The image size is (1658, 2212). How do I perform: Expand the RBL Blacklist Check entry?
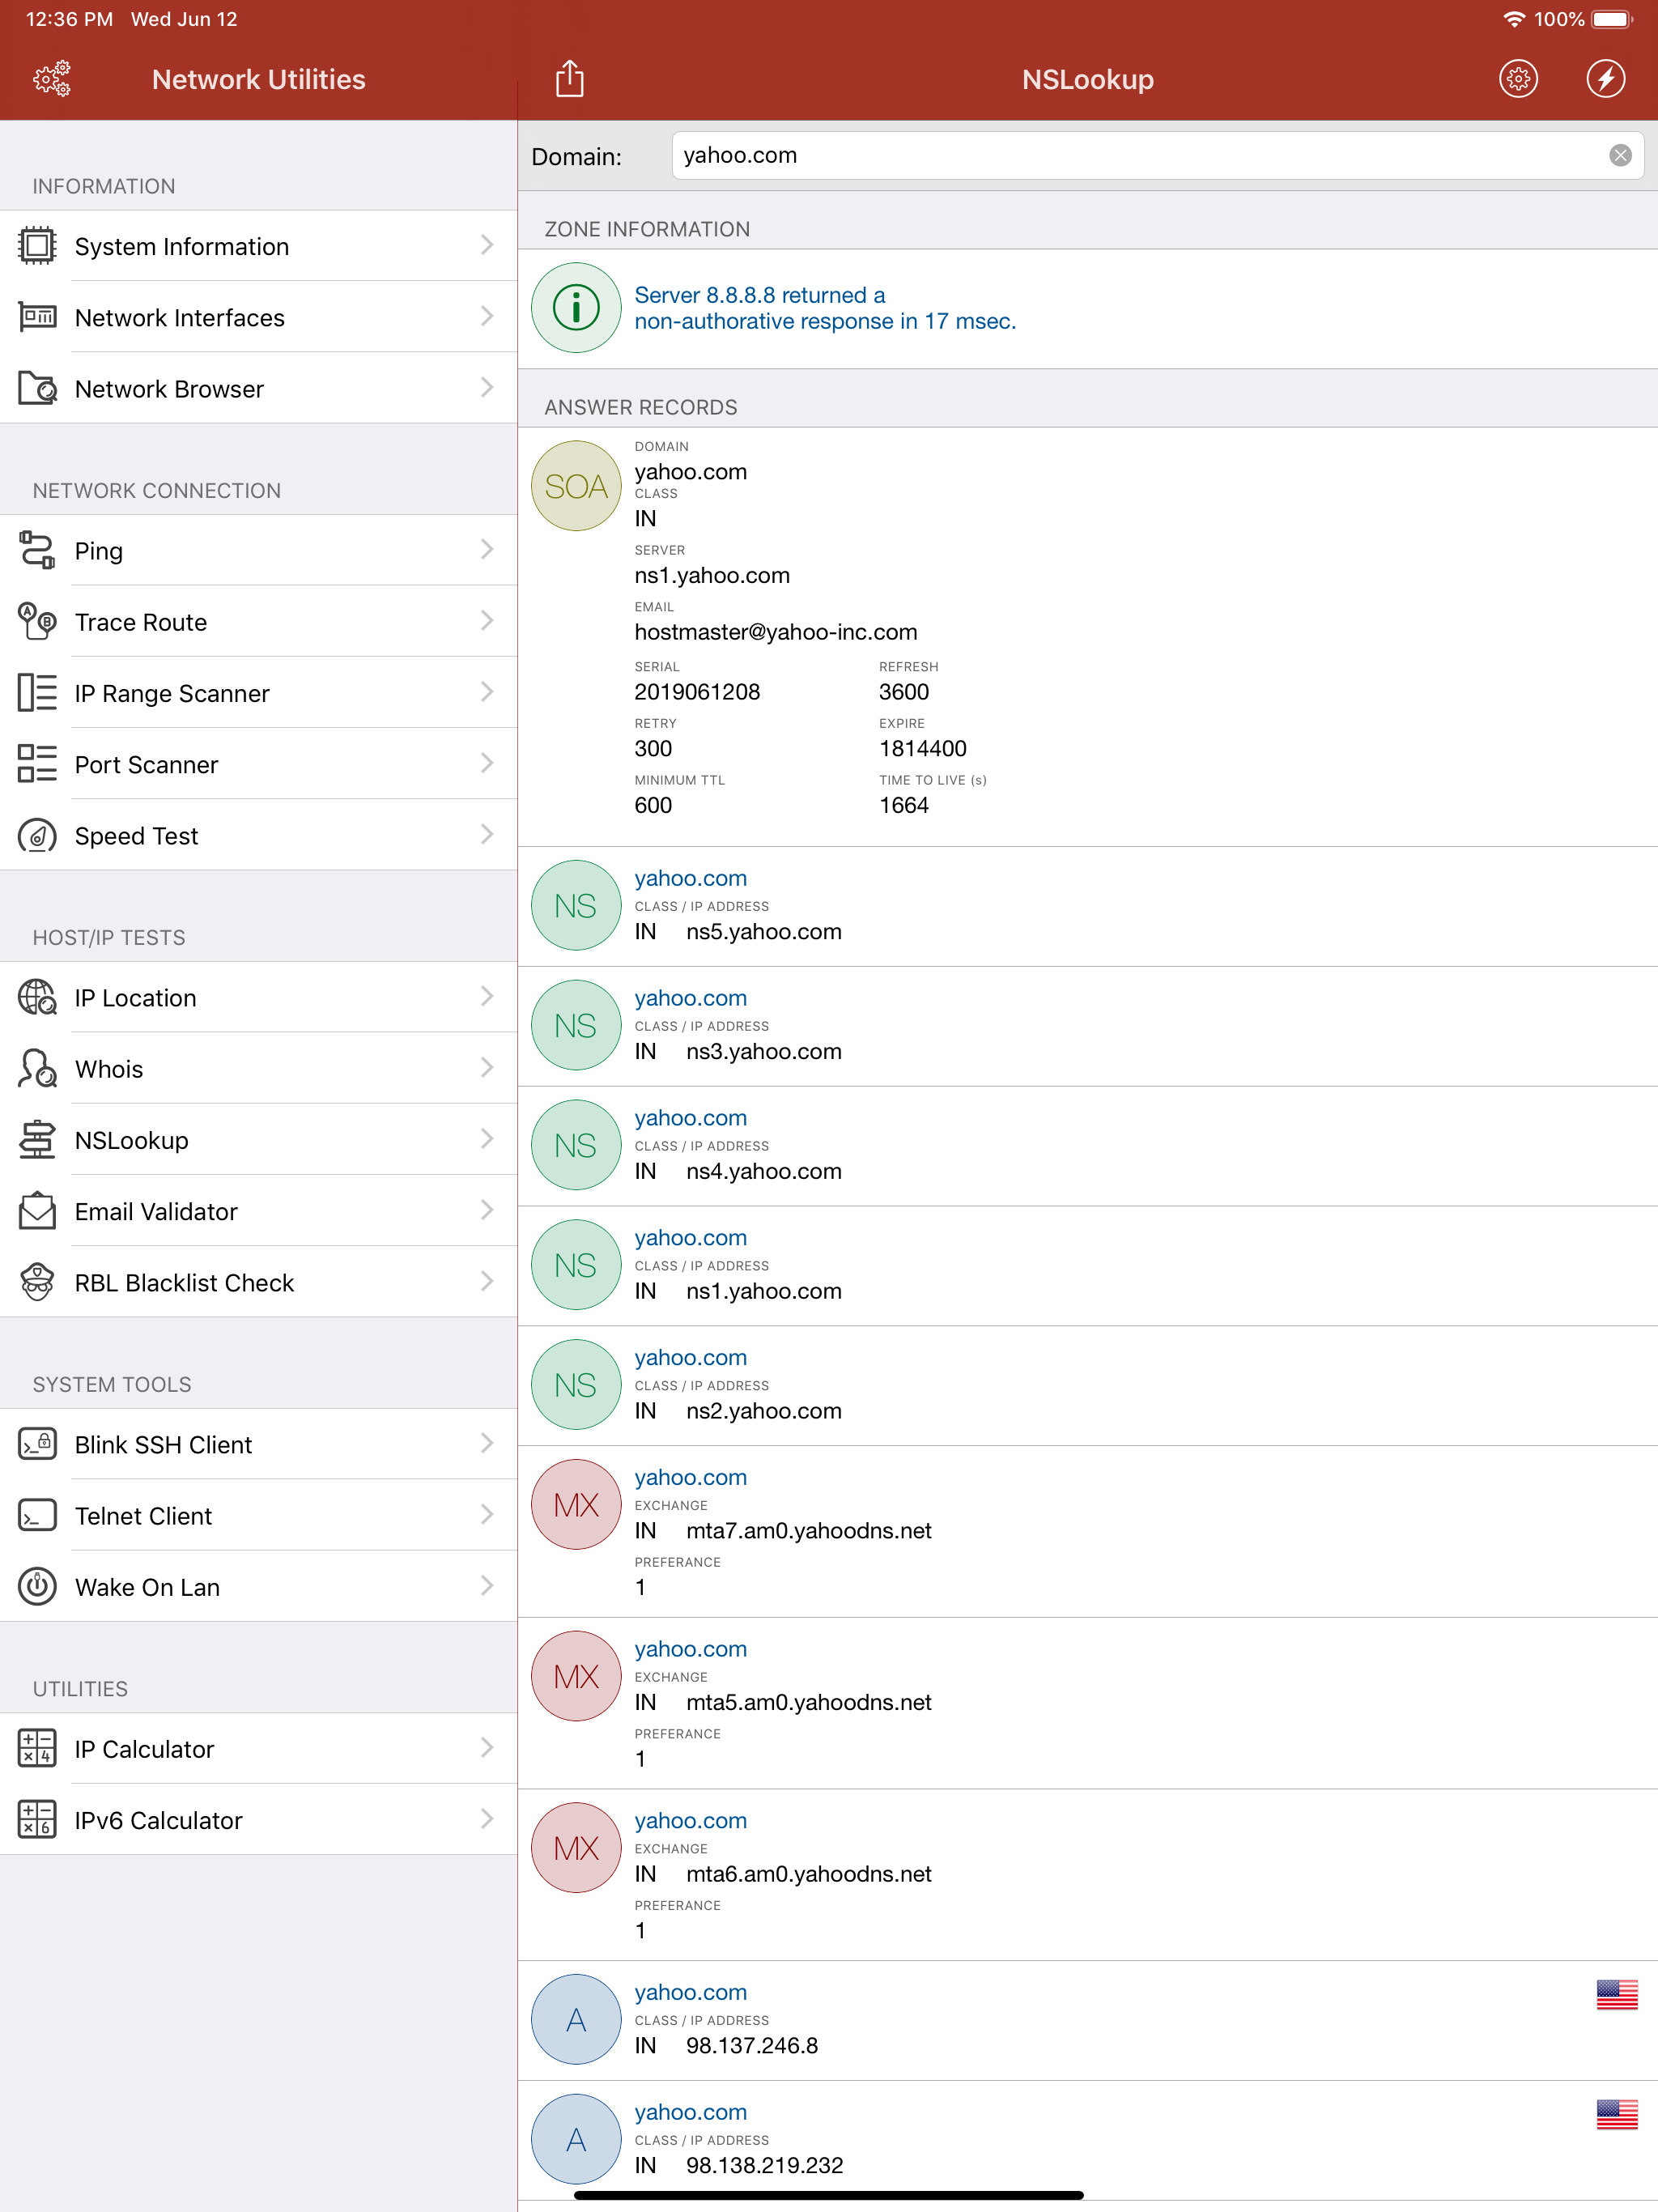[486, 1281]
